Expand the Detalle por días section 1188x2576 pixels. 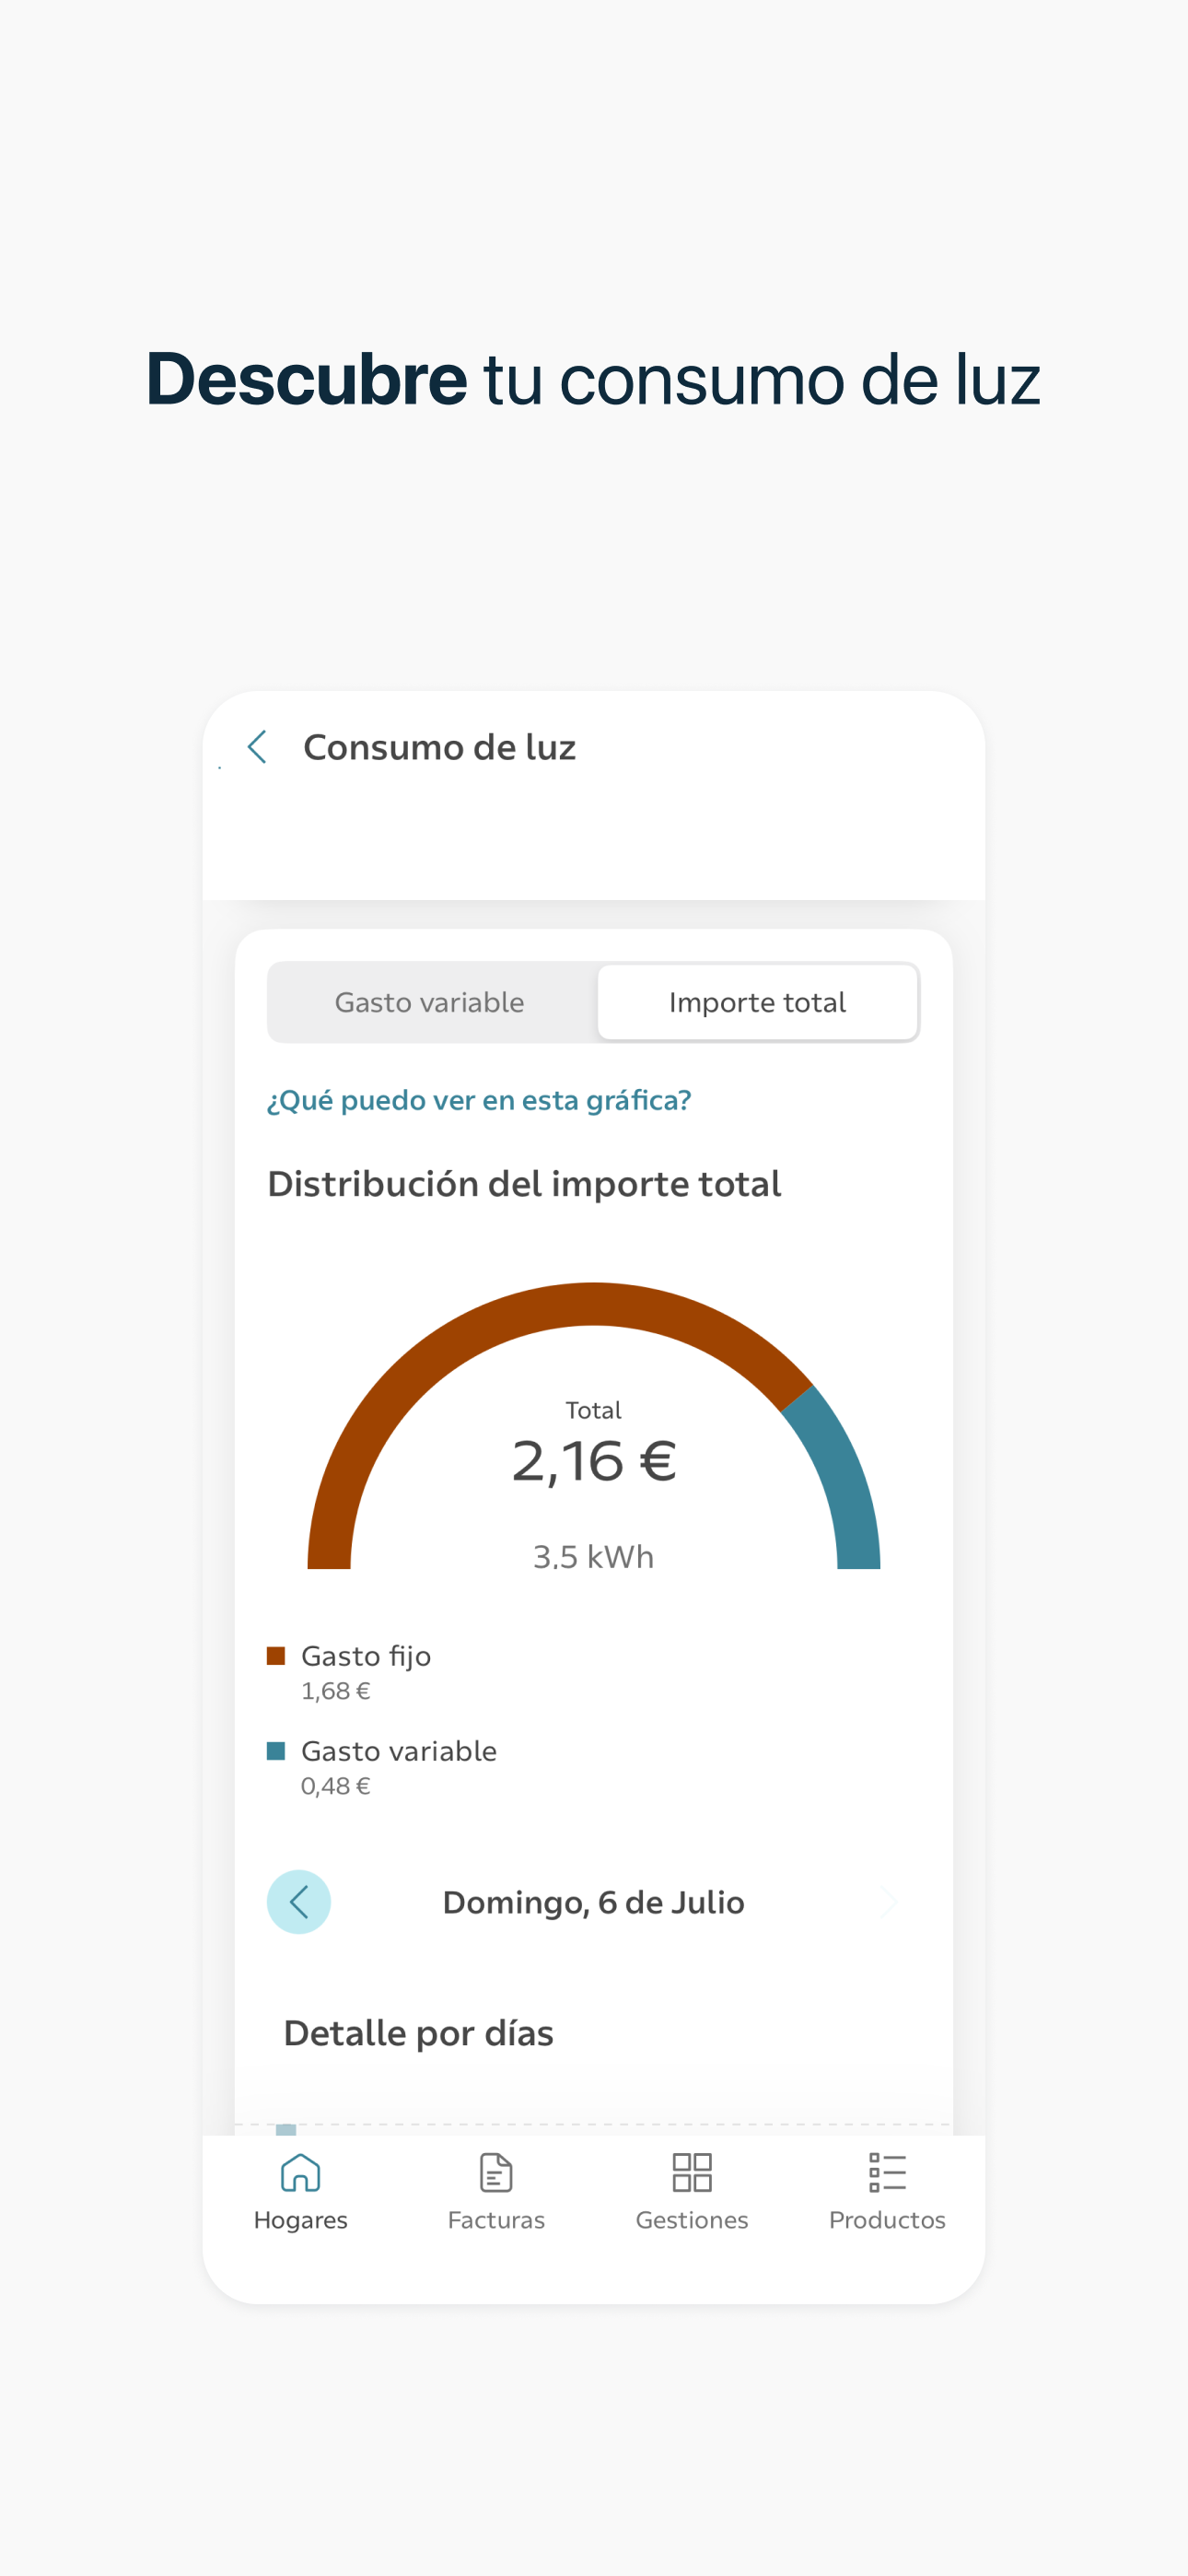pos(419,2032)
